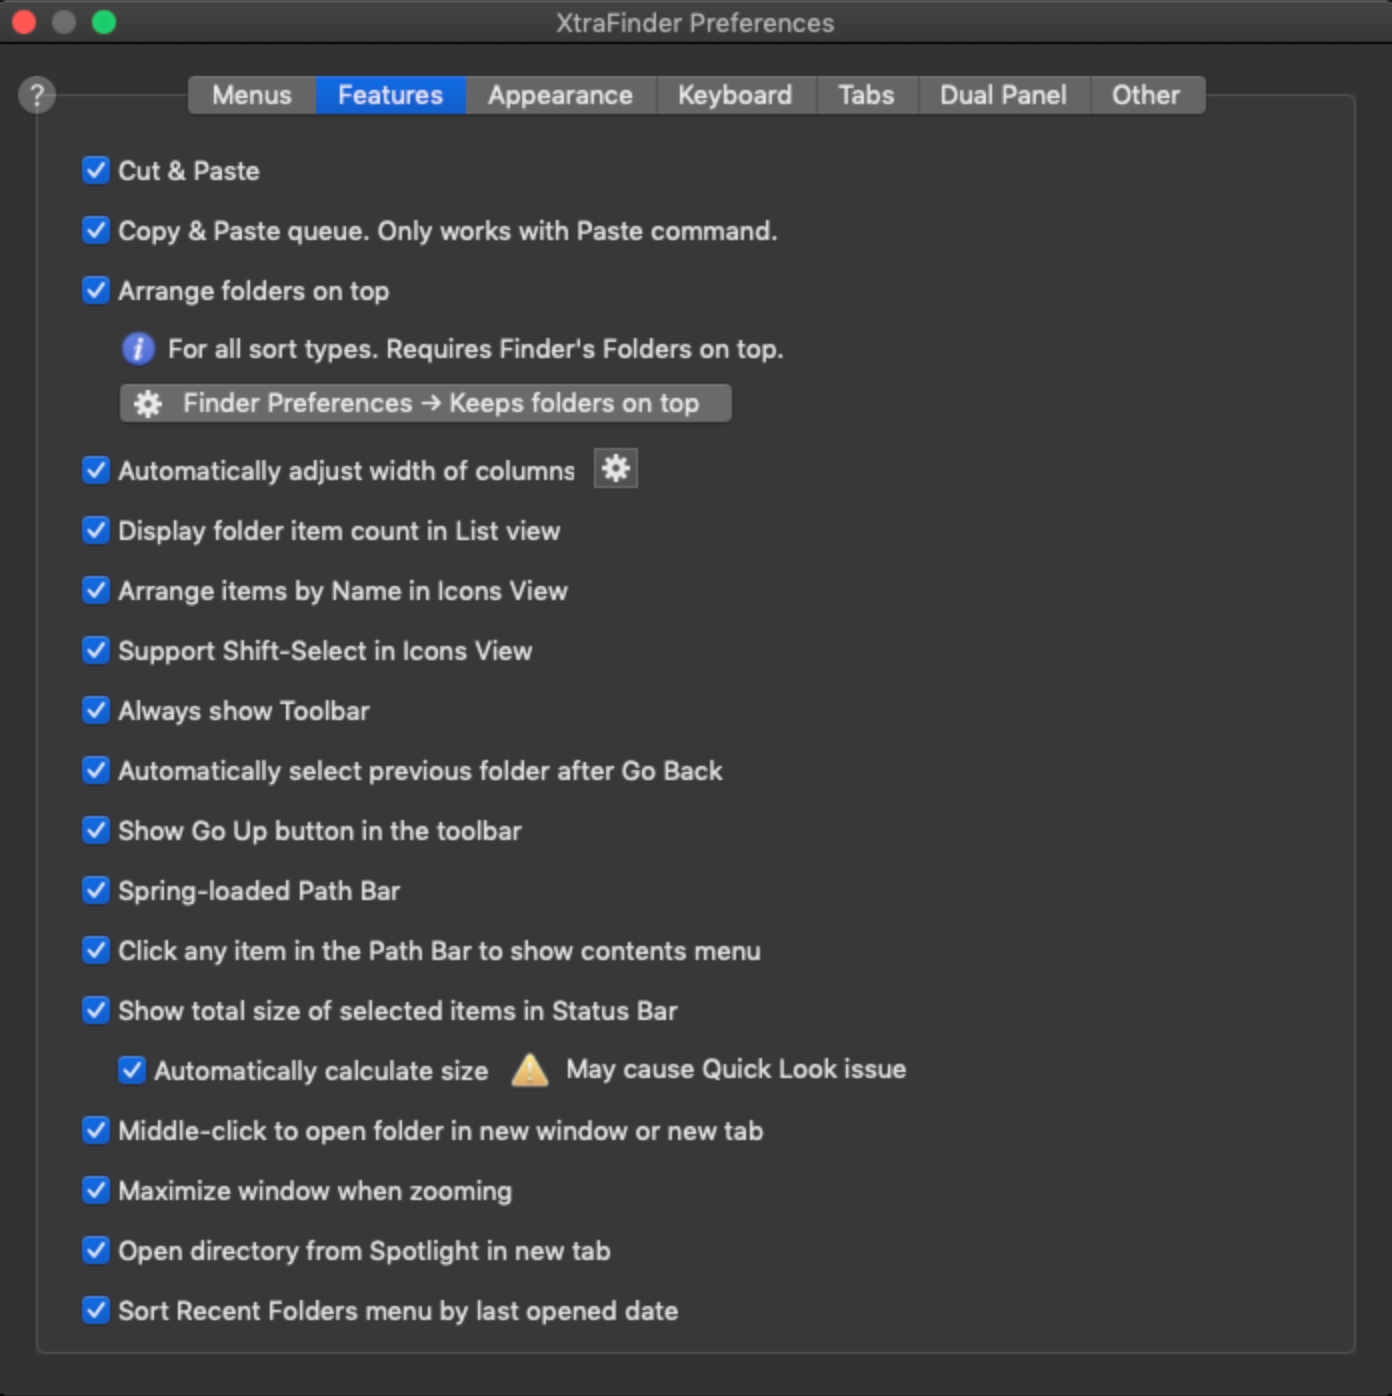Click the blue info icon

[138, 349]
